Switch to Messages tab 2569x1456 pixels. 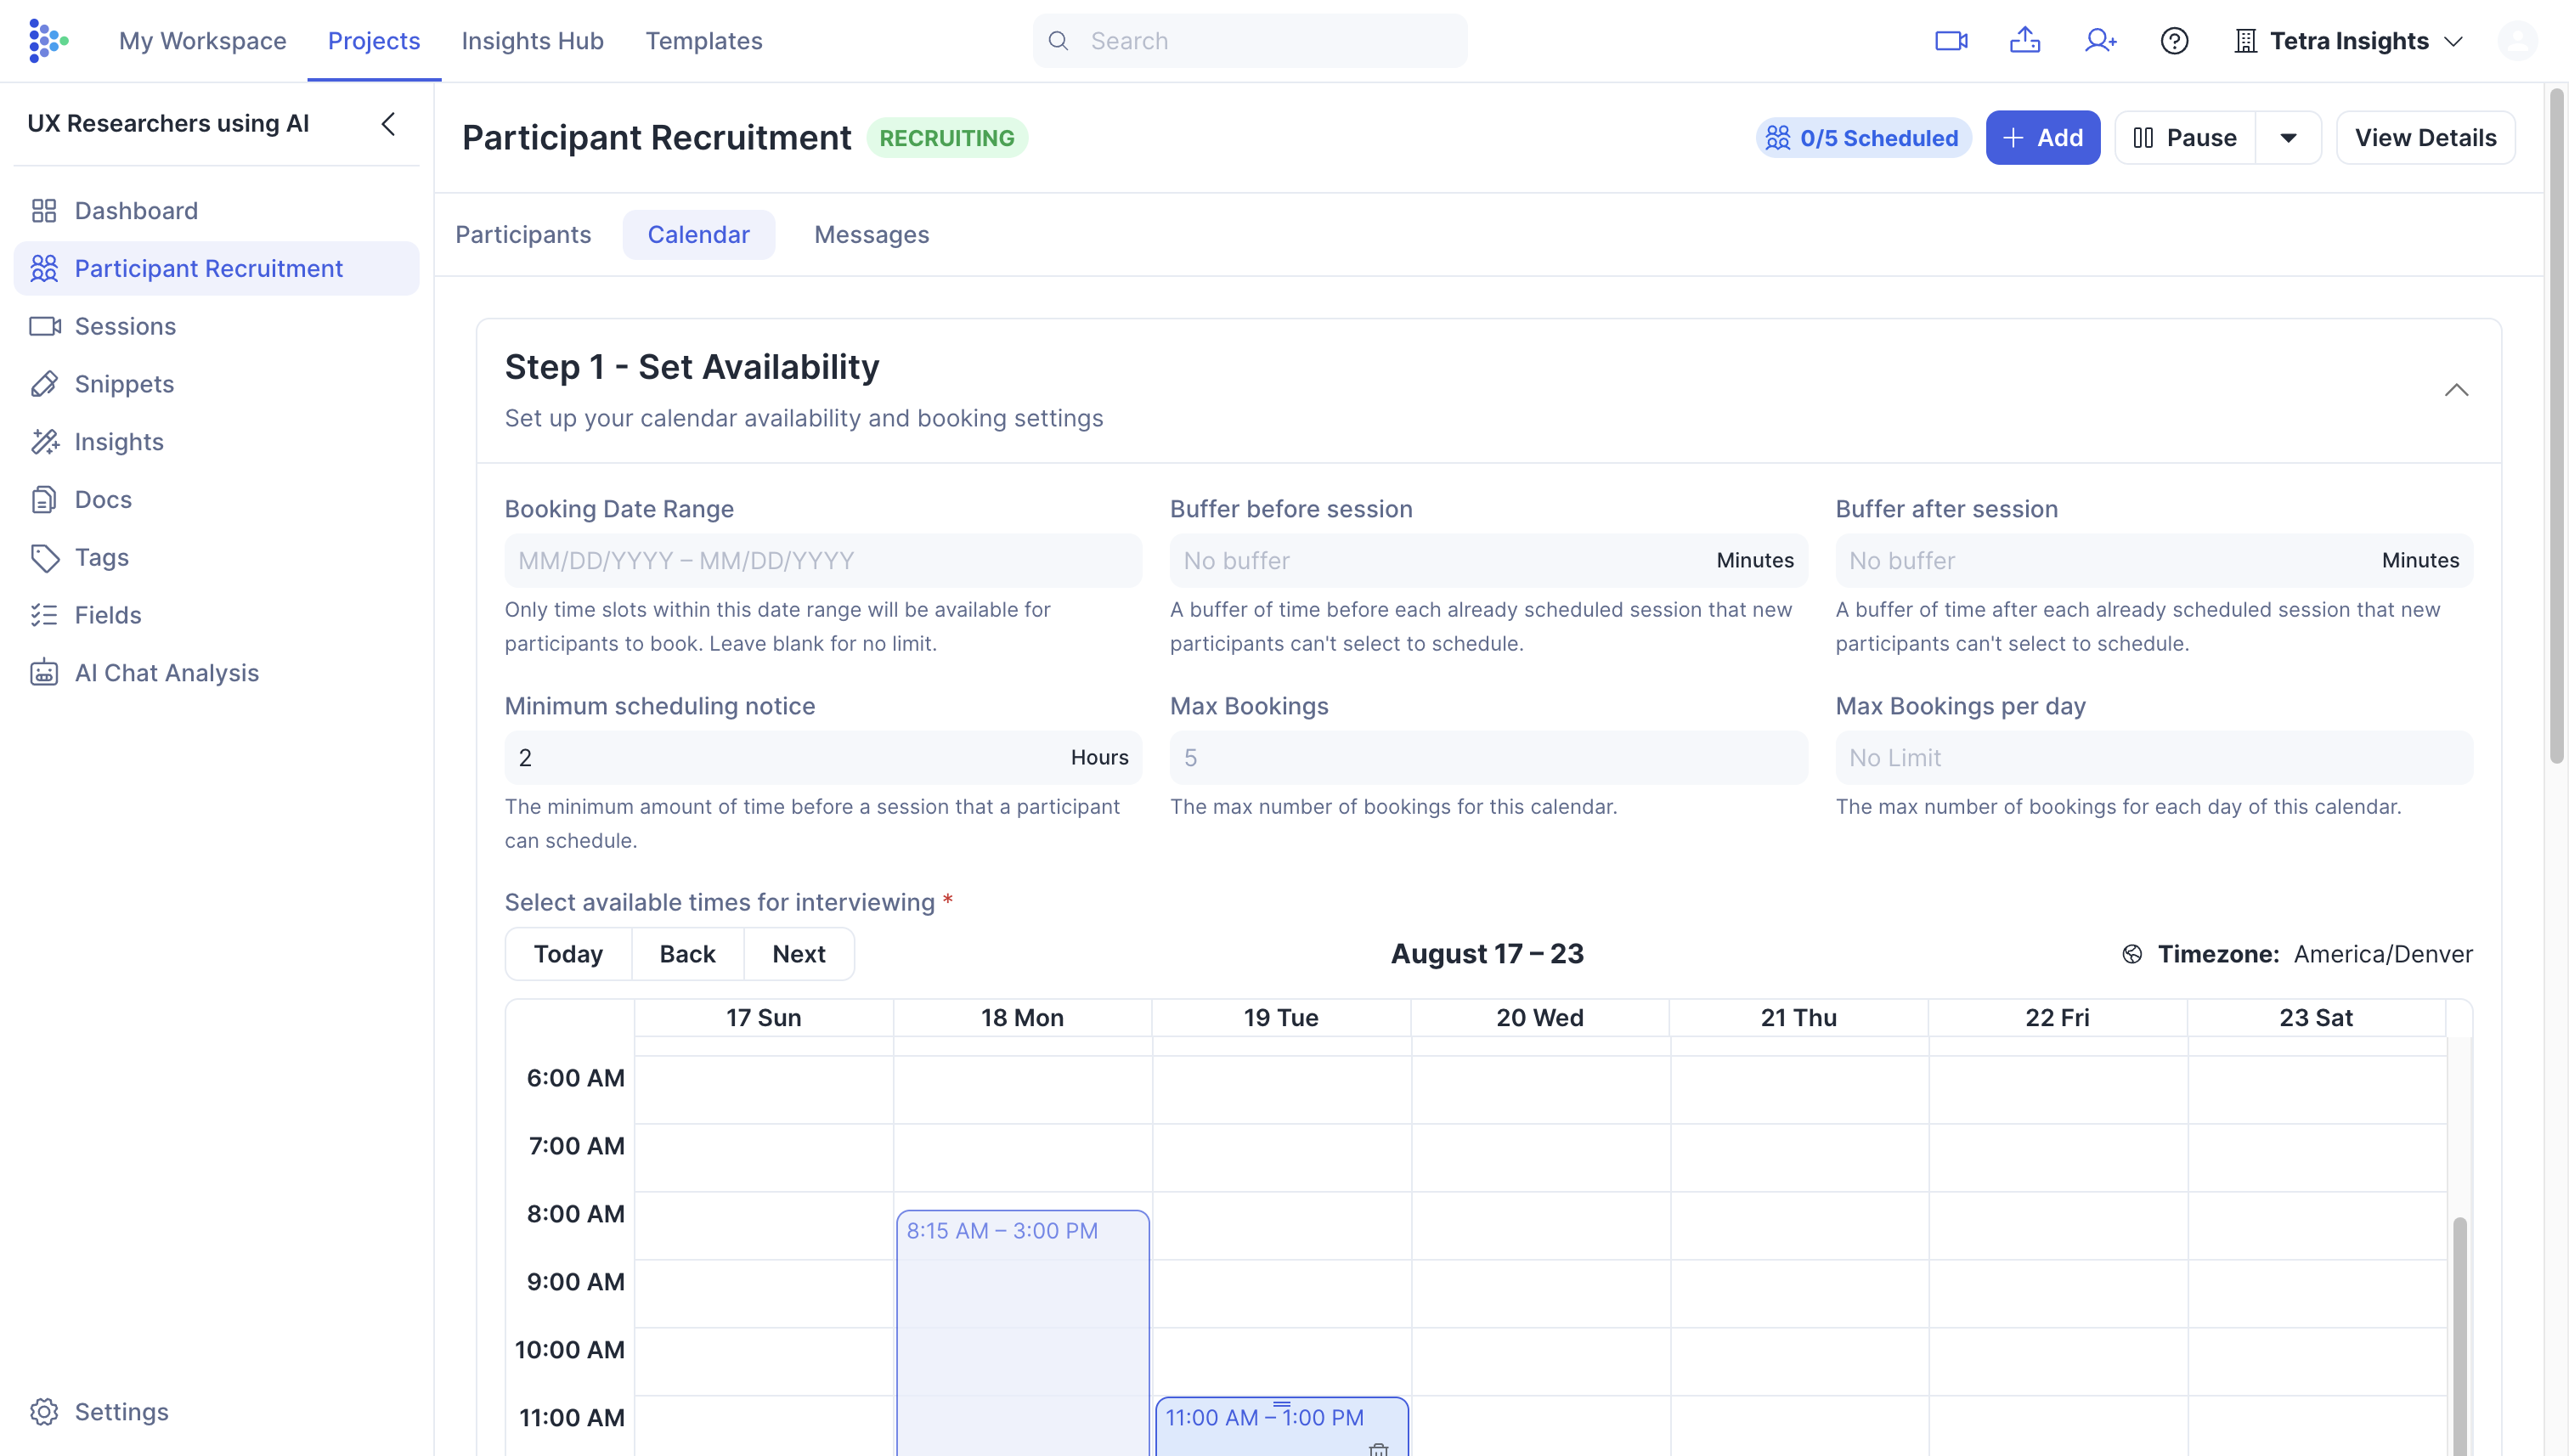pos(871,235)
